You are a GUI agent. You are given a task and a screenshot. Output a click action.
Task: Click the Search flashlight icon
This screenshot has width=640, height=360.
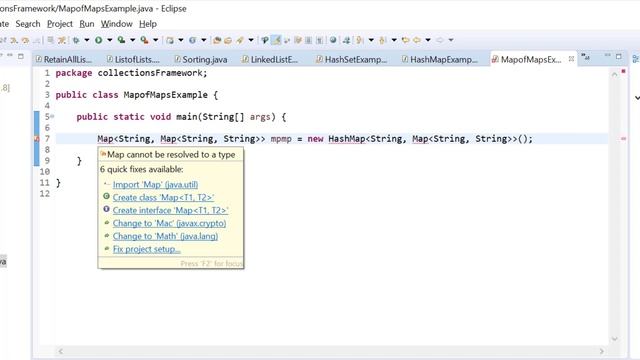tap(240, 40)
